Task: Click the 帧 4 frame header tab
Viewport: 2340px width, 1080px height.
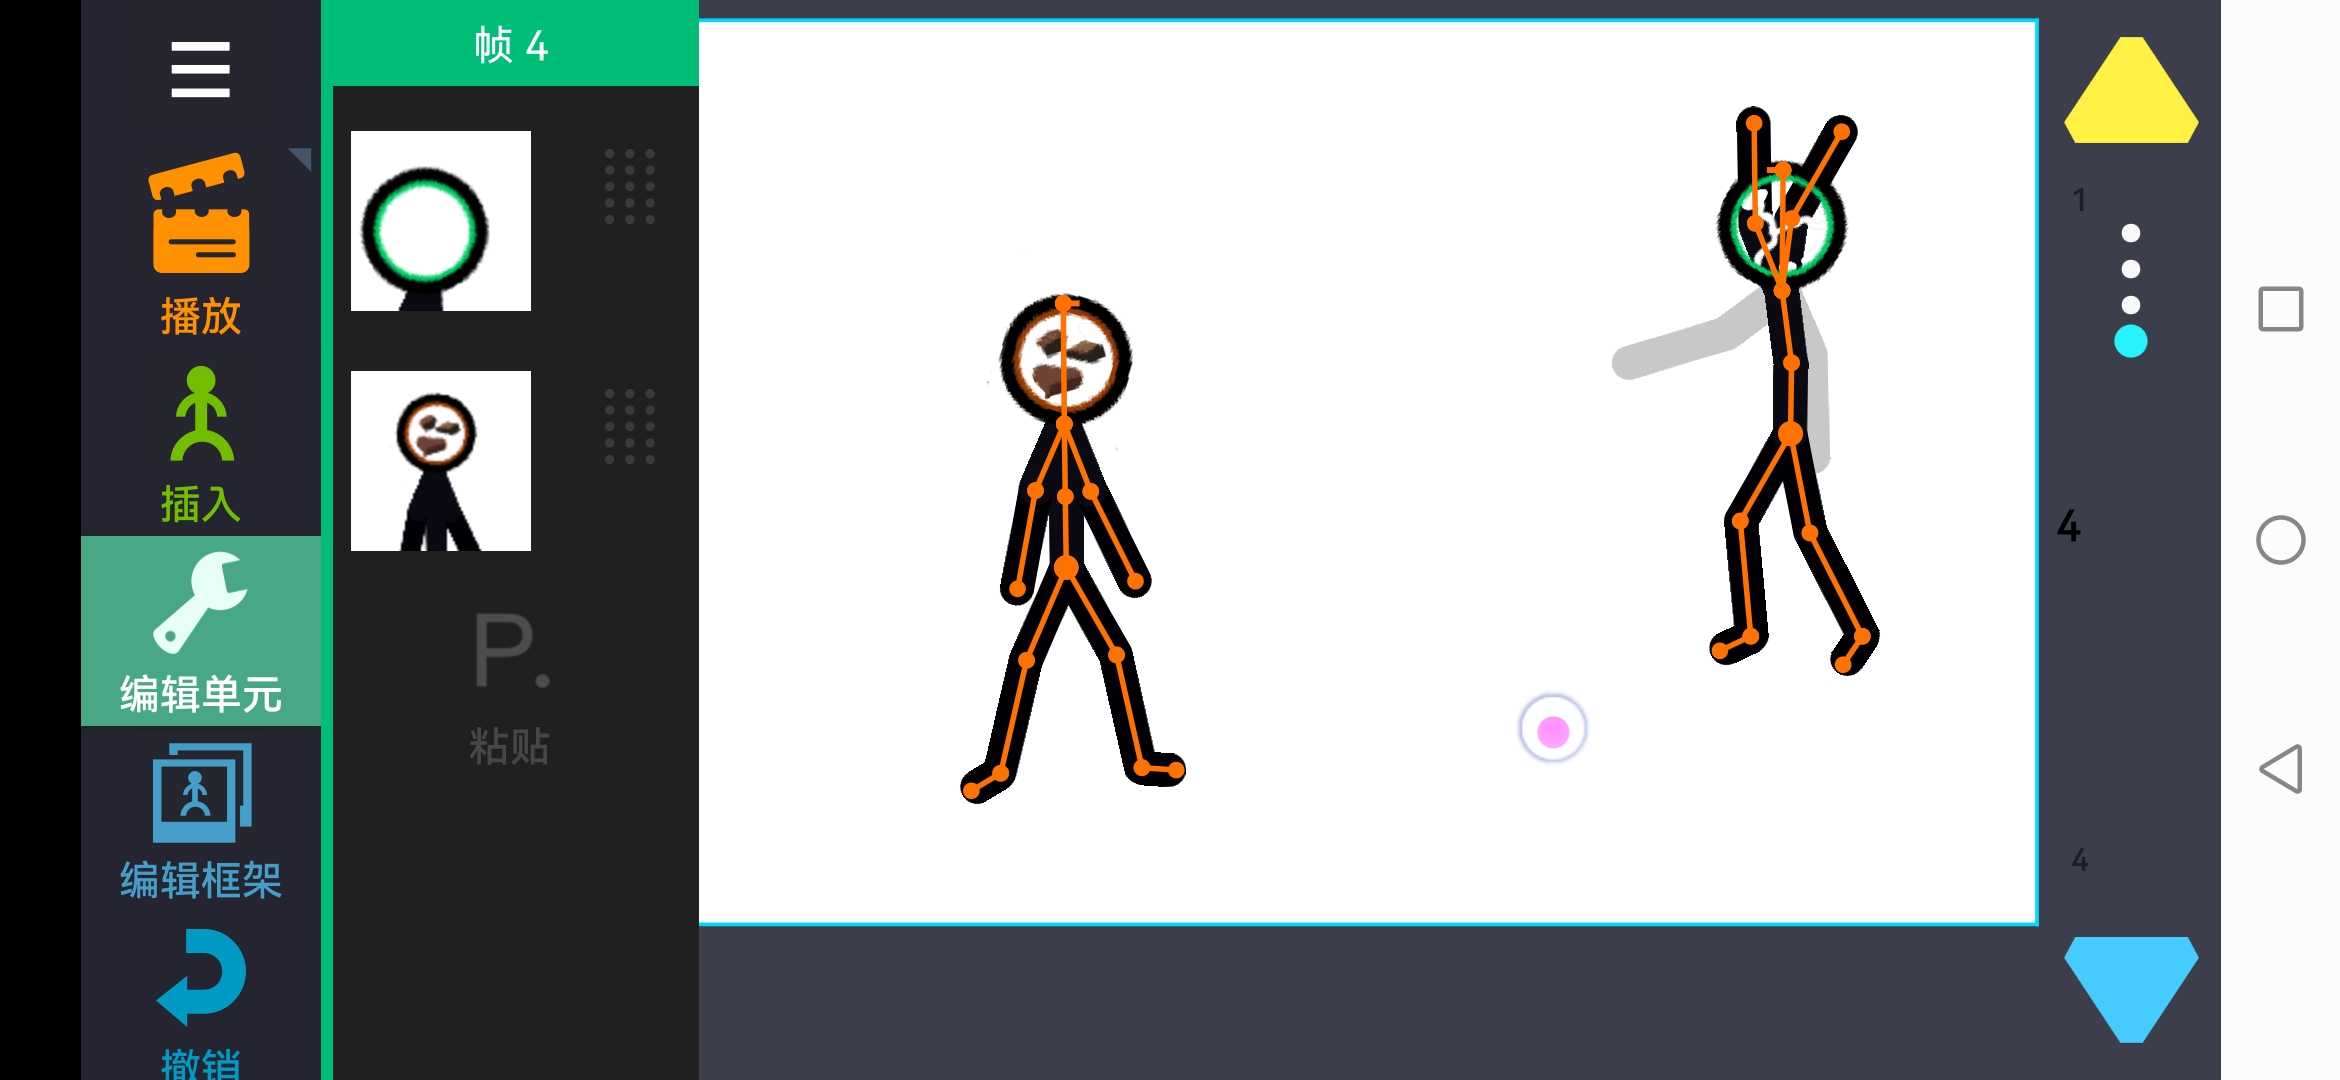Action: click(511, 45)
